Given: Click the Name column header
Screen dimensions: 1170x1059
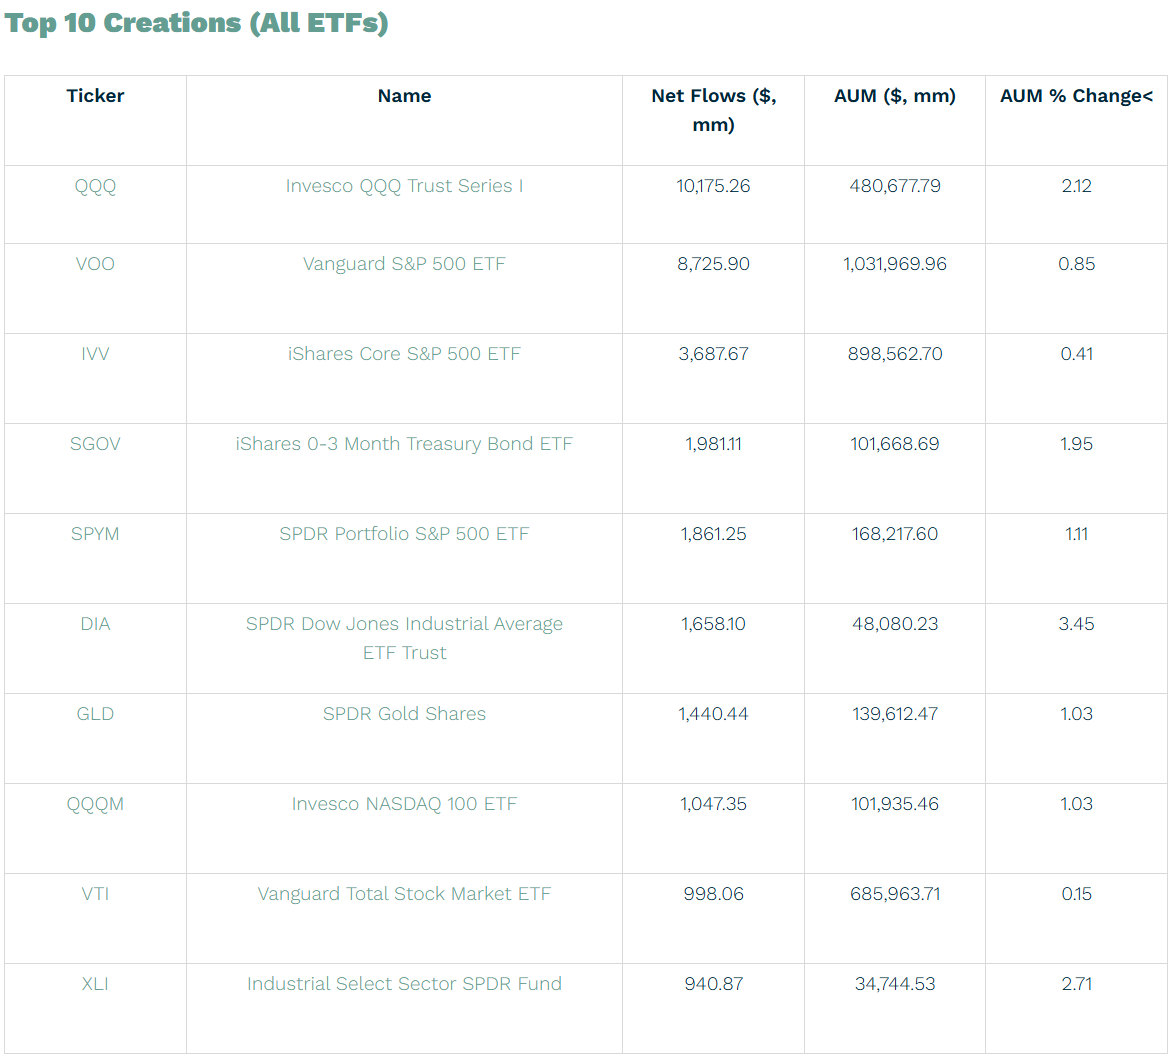Looking at the screenshot, I should pos(404,96).
